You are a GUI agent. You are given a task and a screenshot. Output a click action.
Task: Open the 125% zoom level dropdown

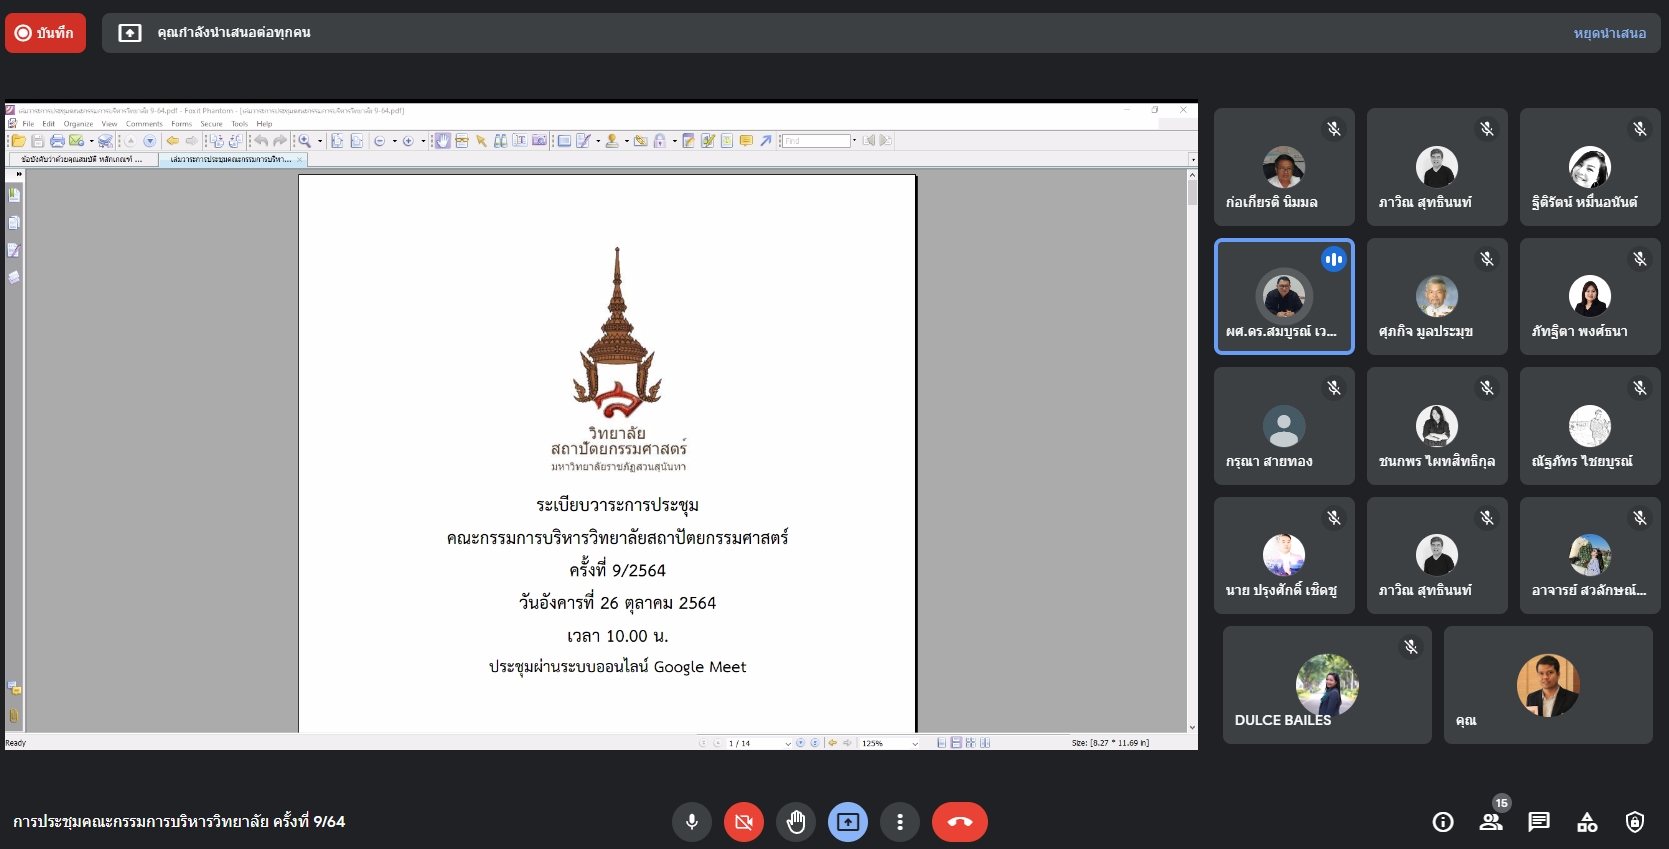tap(914, 743)
